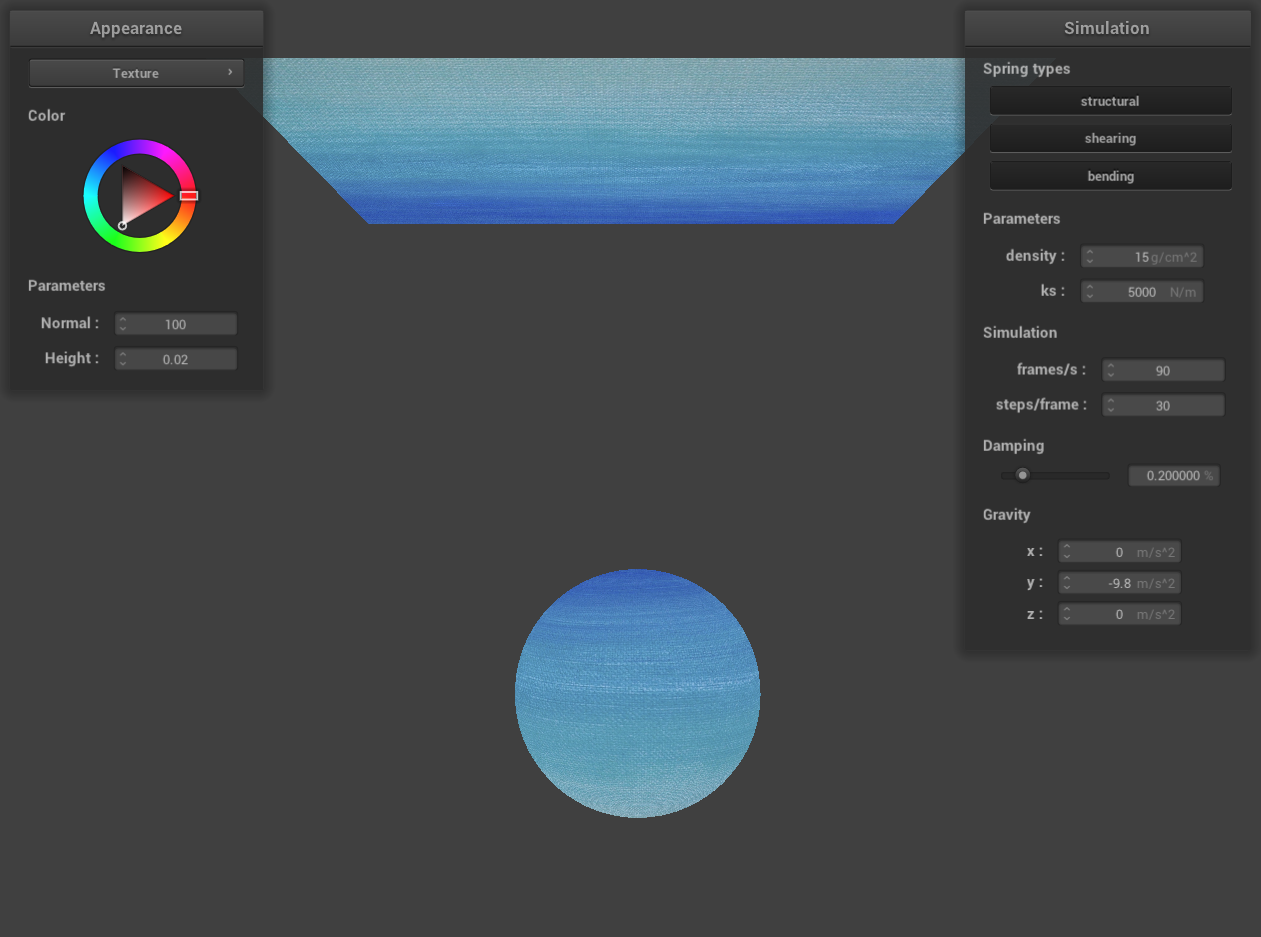
Task: Click the red hue selector handle
Action: pos(188,196)
